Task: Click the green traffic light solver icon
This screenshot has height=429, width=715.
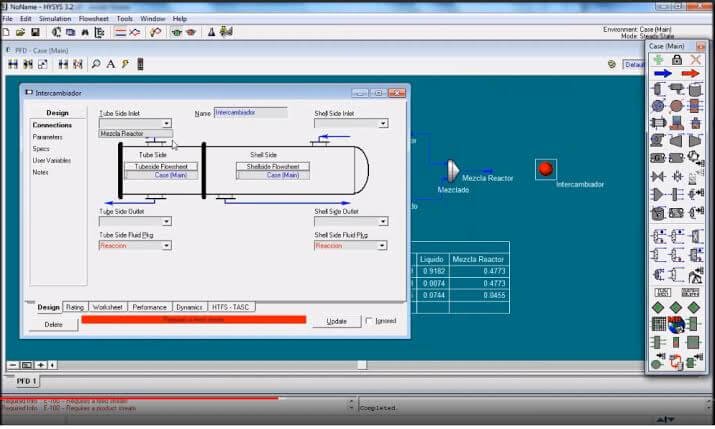Action: click(x=176, y=32)
